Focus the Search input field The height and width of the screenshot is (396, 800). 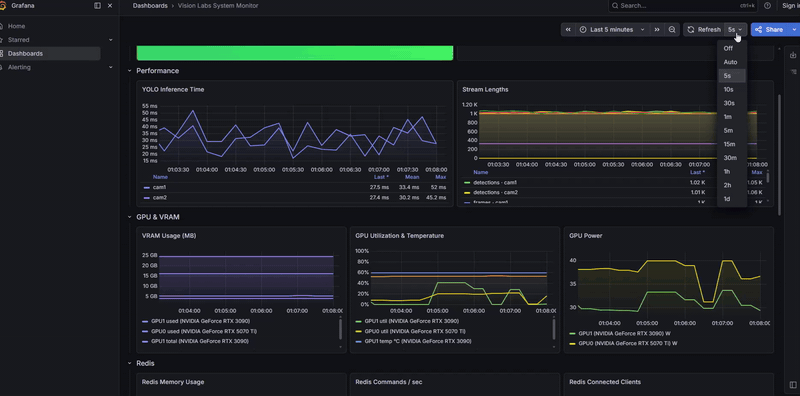(683, 6)
